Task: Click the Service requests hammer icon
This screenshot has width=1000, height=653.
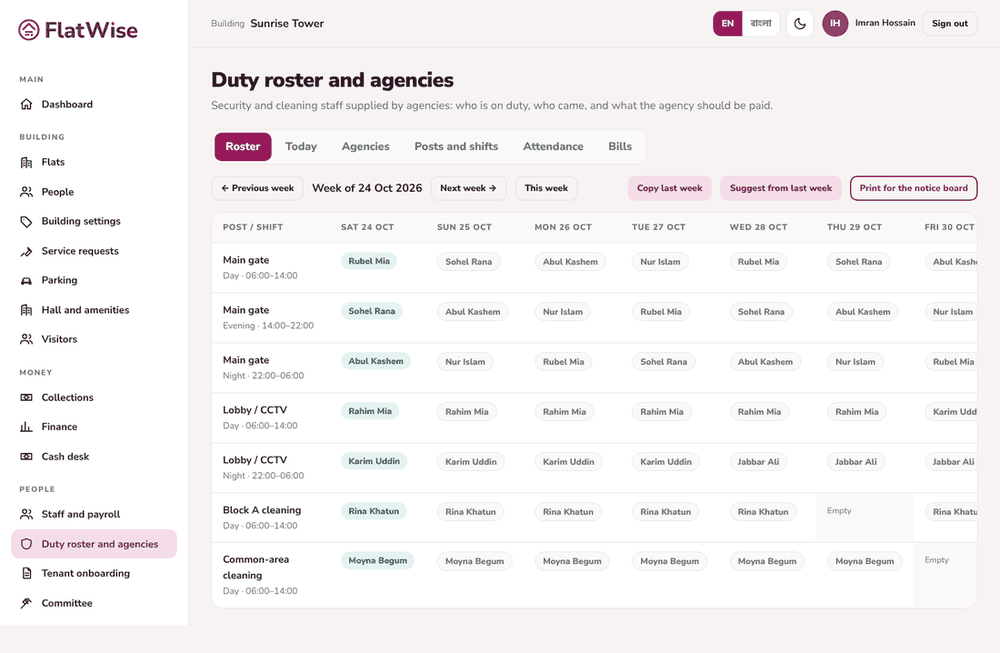Action: [x=26, y=251]
